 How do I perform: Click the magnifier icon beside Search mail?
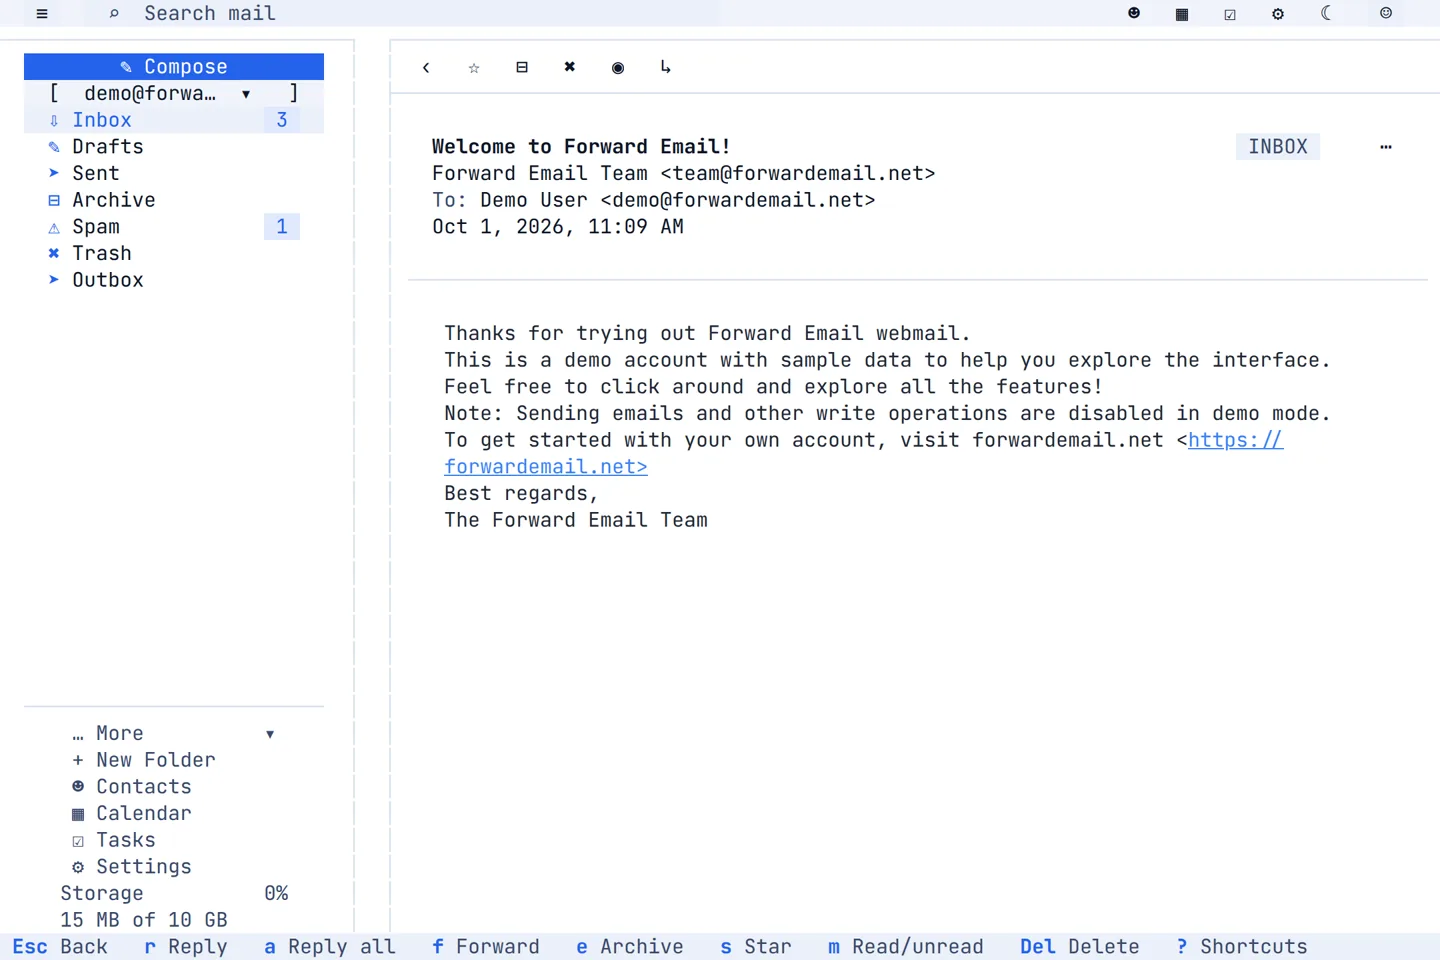tap(114, 14)
